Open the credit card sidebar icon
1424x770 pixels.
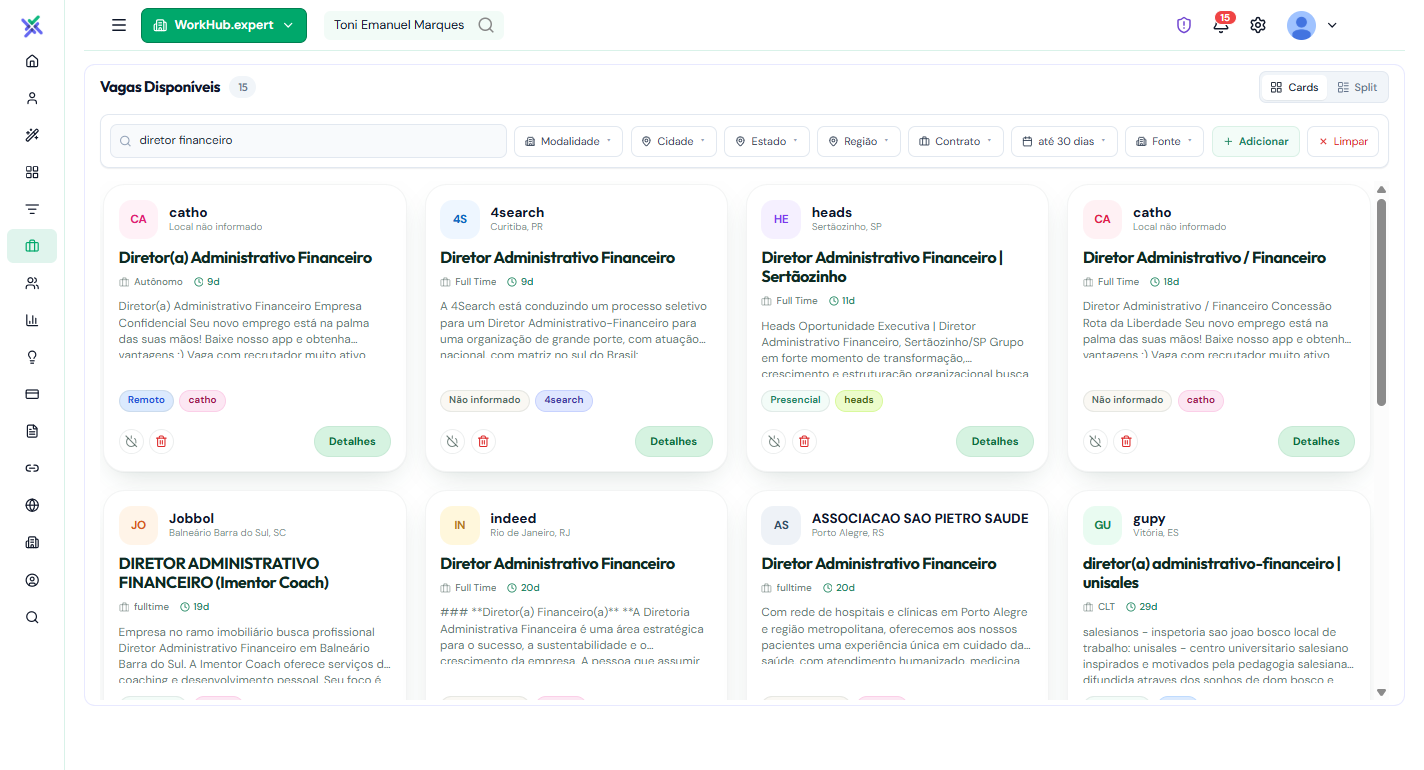32,394
